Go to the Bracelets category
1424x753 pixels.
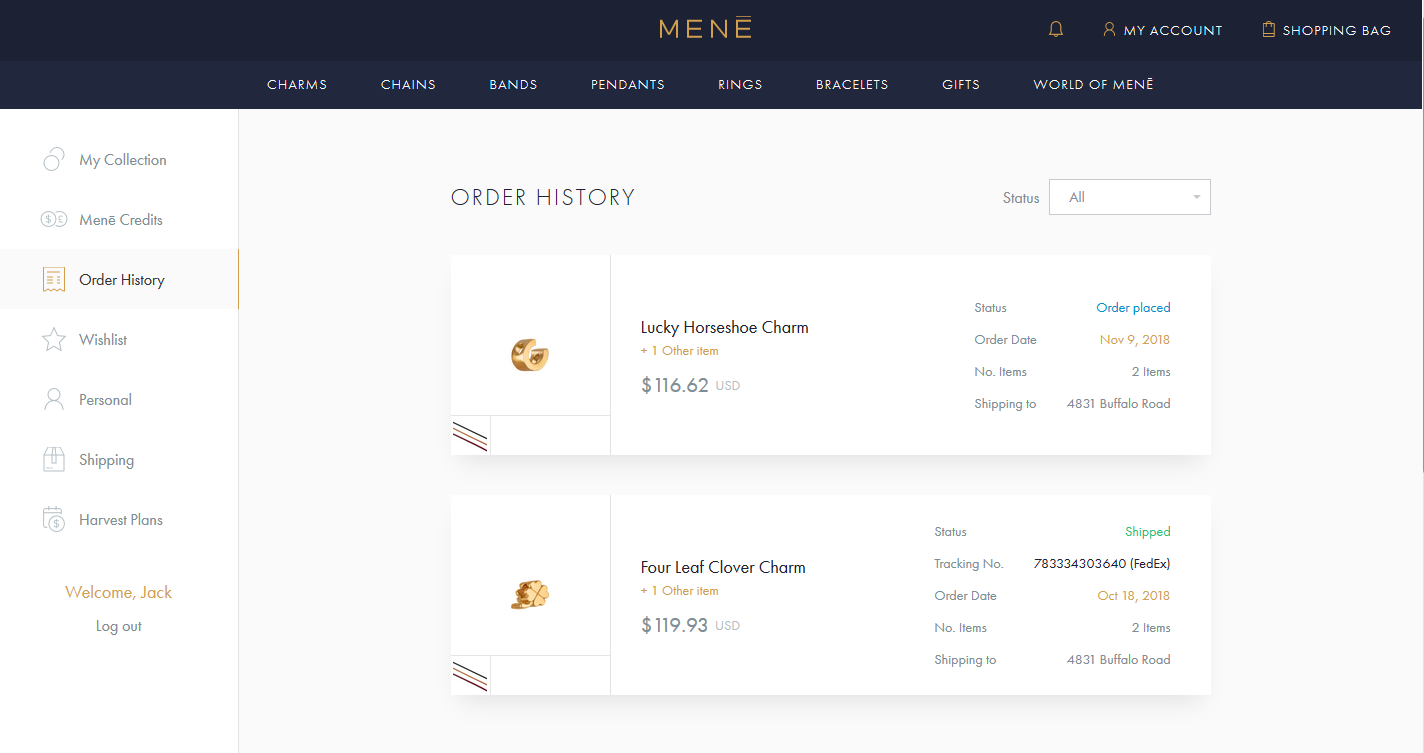coord(852,84)
